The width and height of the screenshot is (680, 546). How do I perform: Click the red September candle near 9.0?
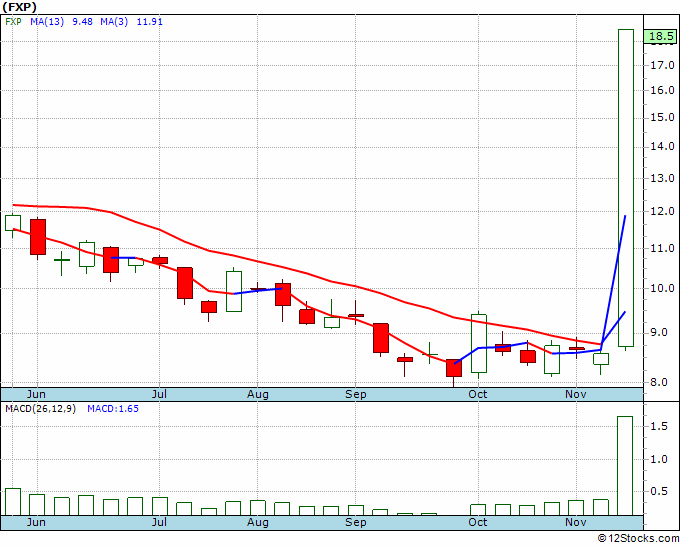coord(381,337)
